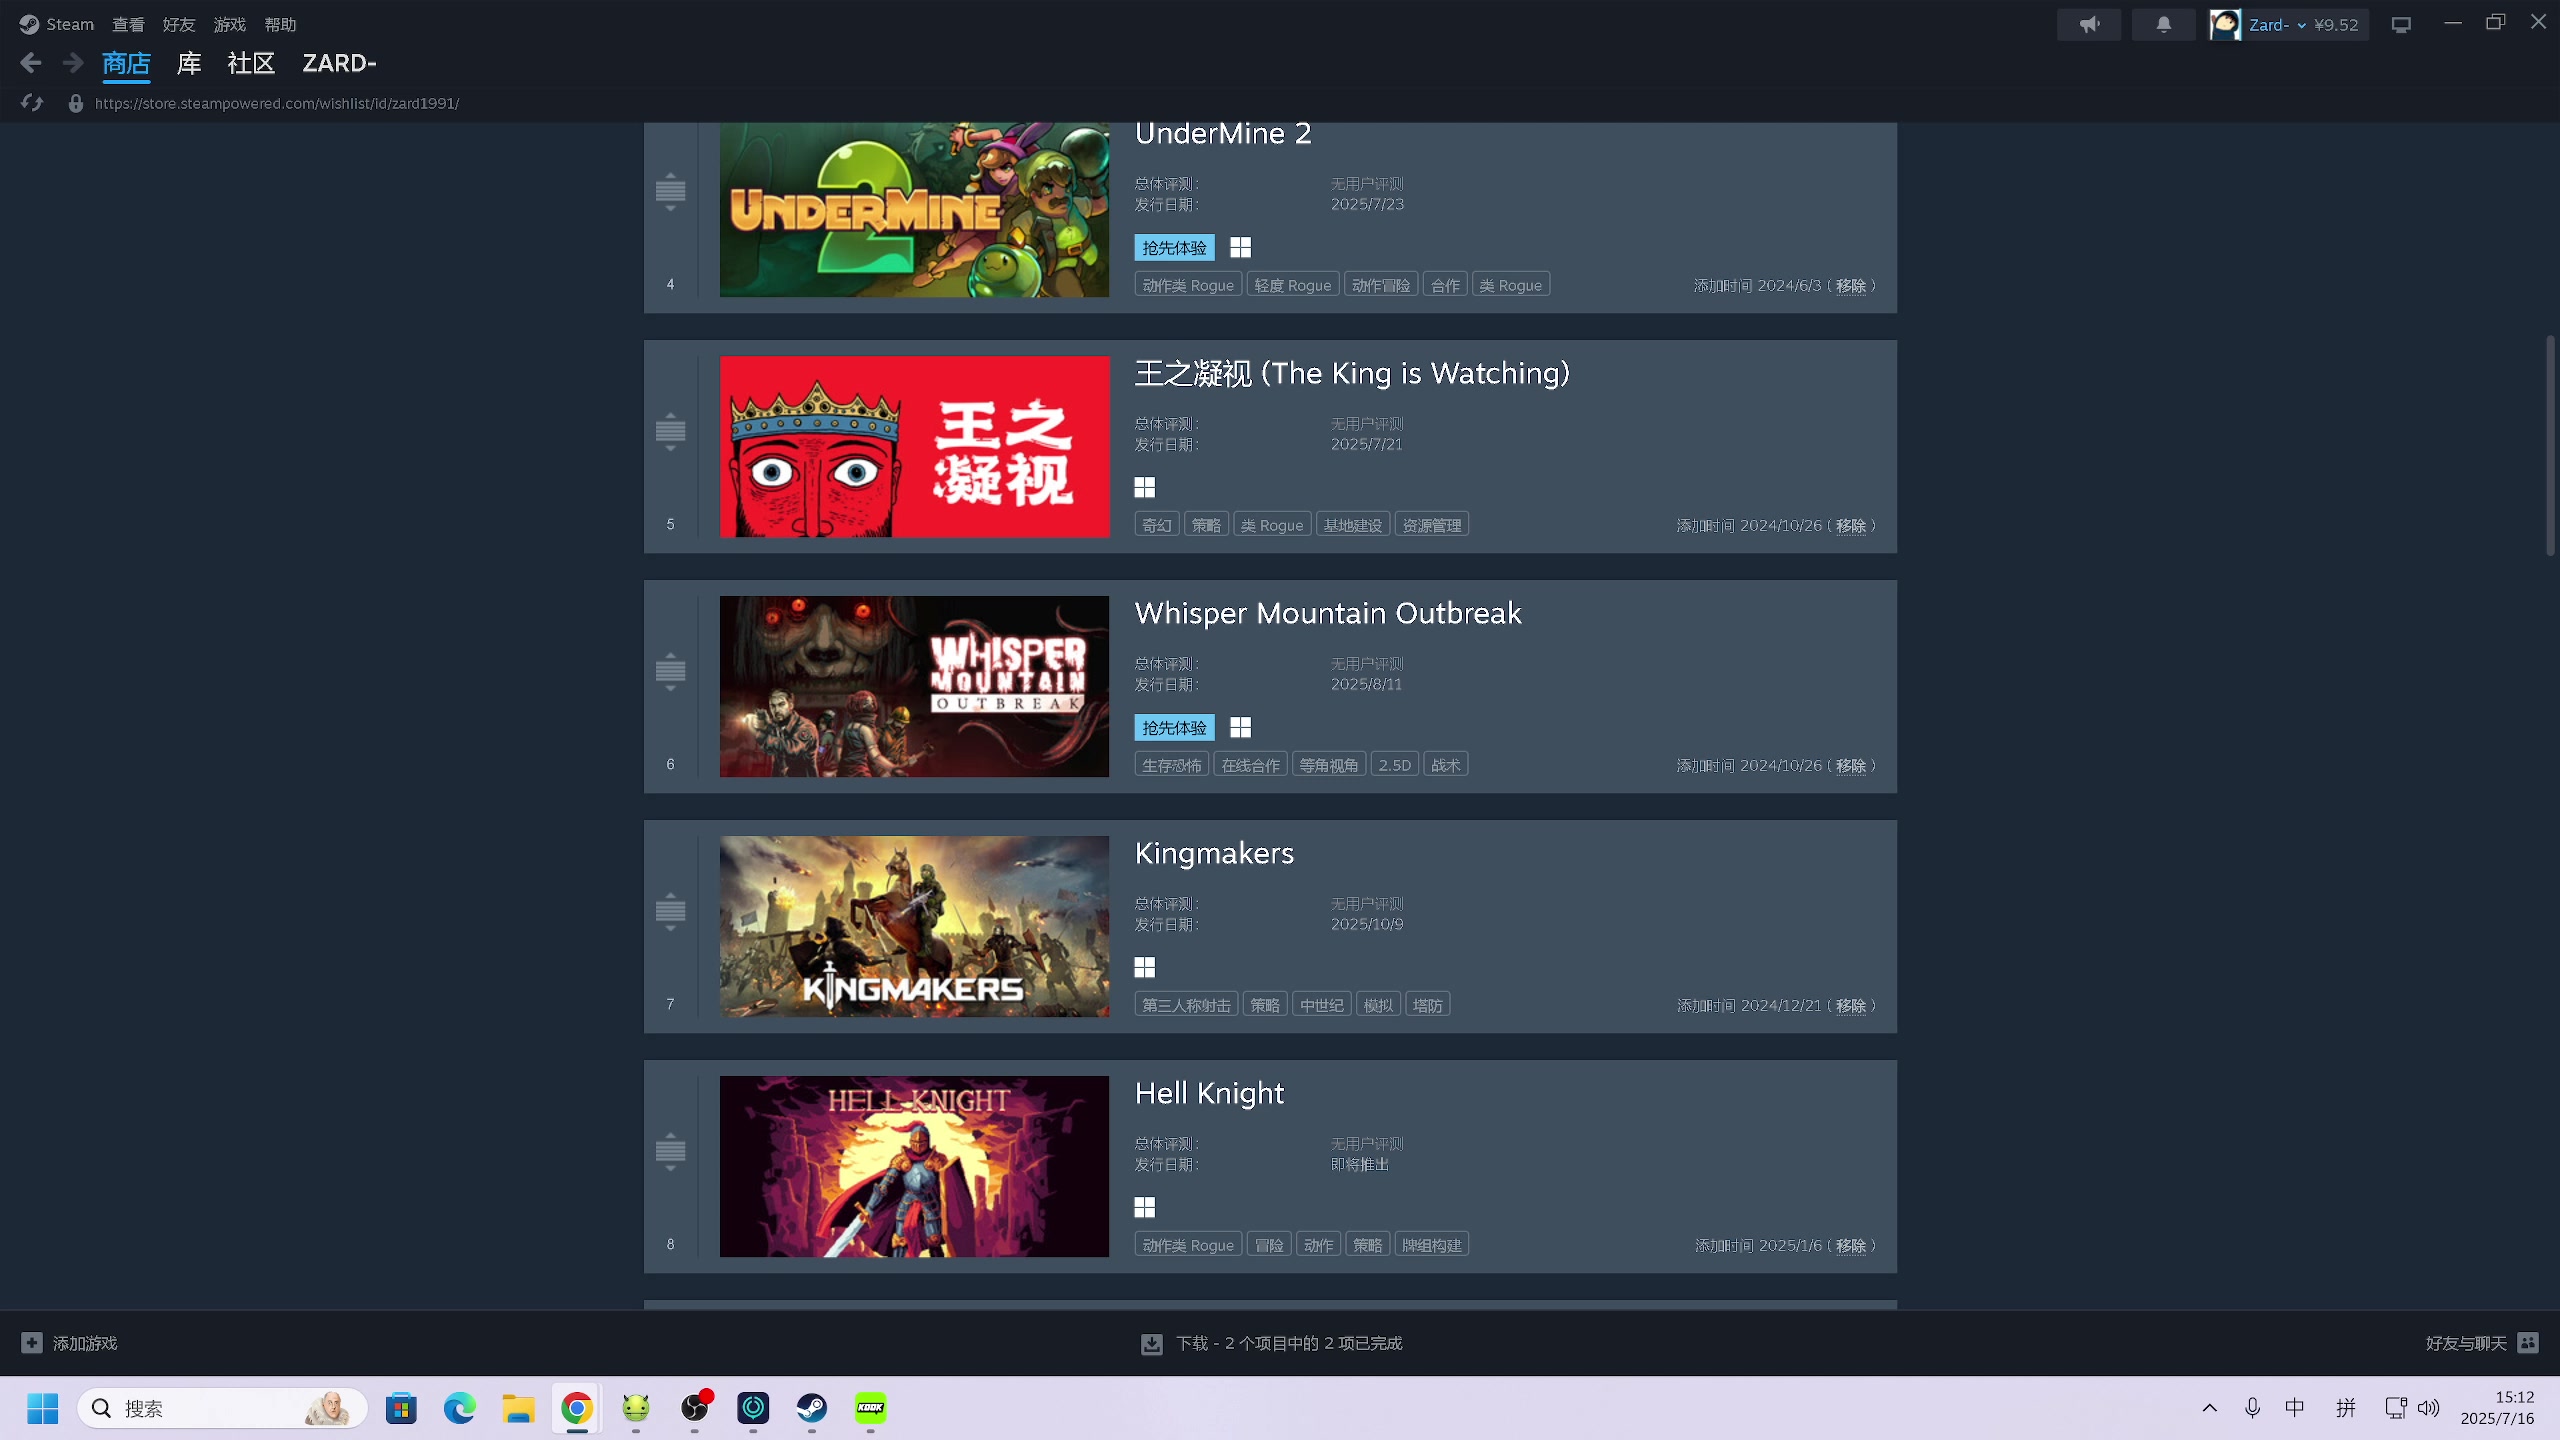Open the Whisper Mountain Outbreak title link
The image size is (2560, 1440).
click(1328, 613)
